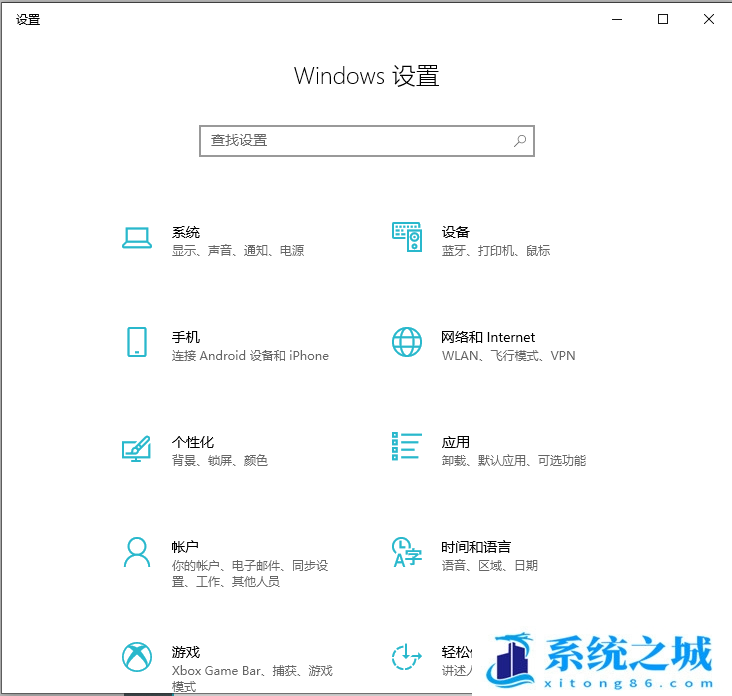
Task: Click the text 蓝牙、打印机、鼠标
Action: 496,251
